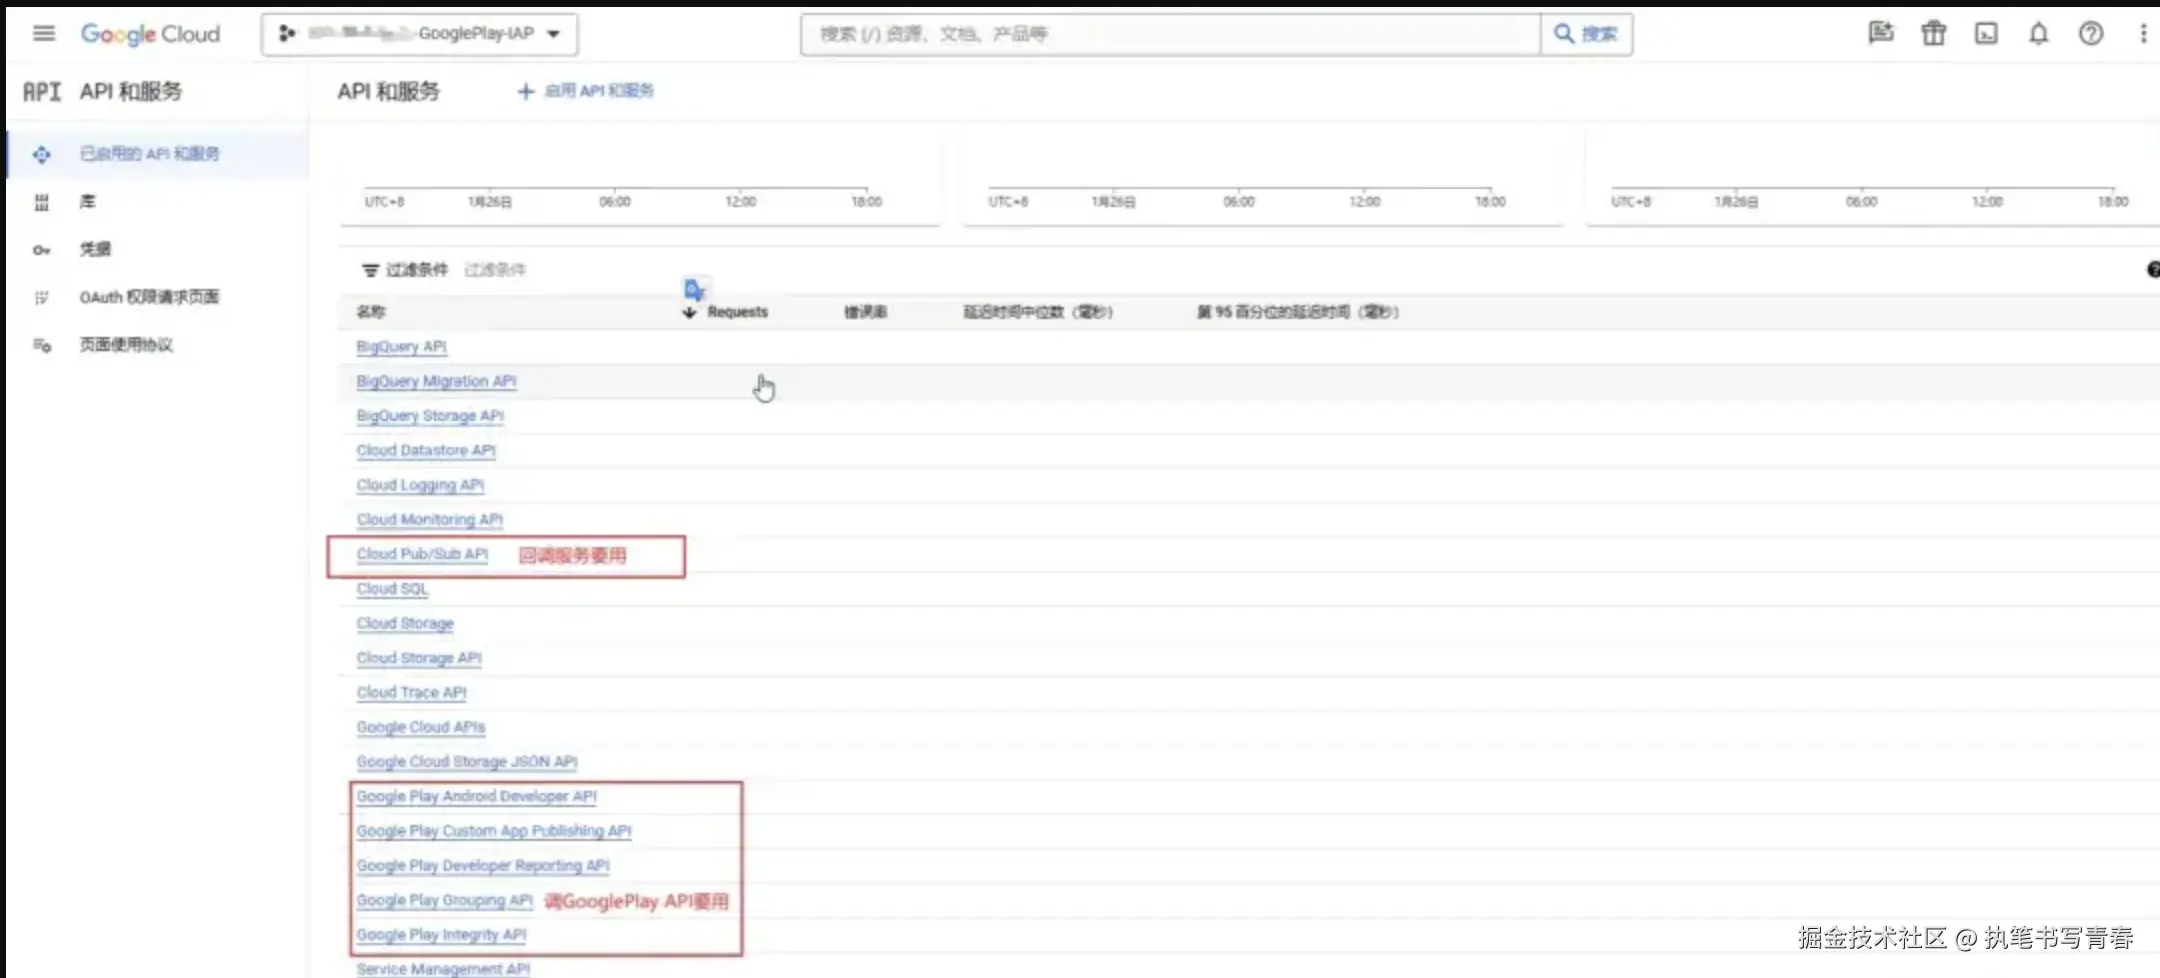Open Google Play Custom App Publishing API

tap(494, 831)
